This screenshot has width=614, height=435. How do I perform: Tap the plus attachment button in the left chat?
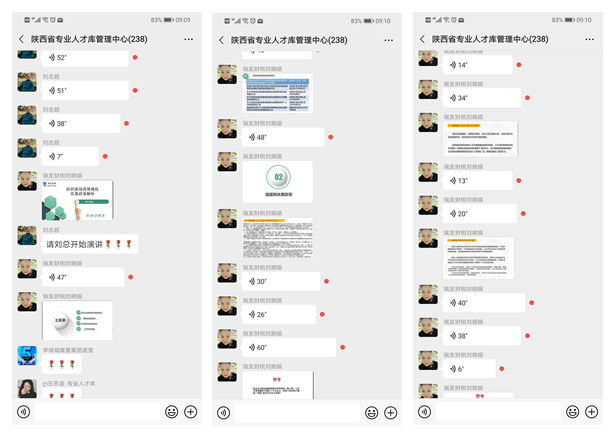coord(191,412)
